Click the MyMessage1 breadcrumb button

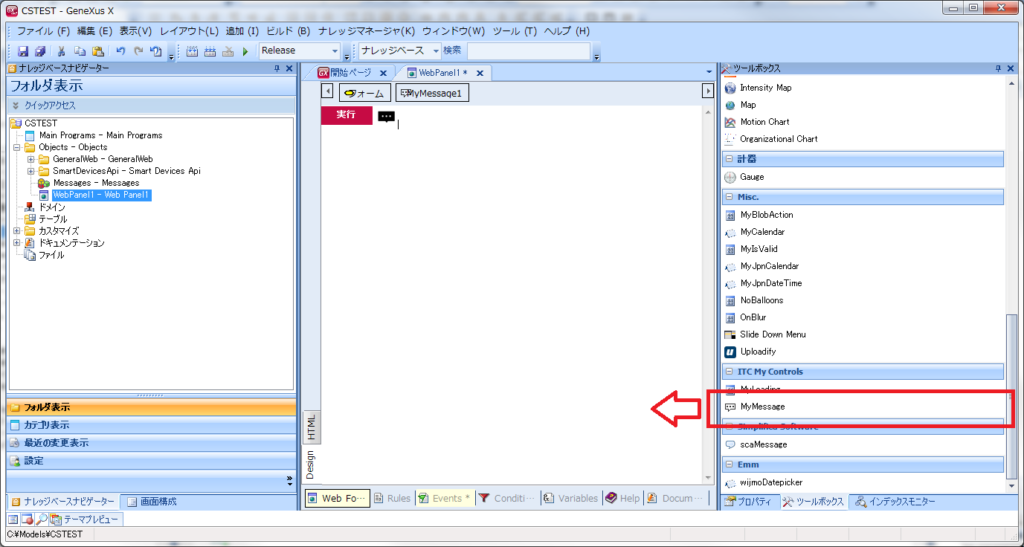(x=432, y=93)
